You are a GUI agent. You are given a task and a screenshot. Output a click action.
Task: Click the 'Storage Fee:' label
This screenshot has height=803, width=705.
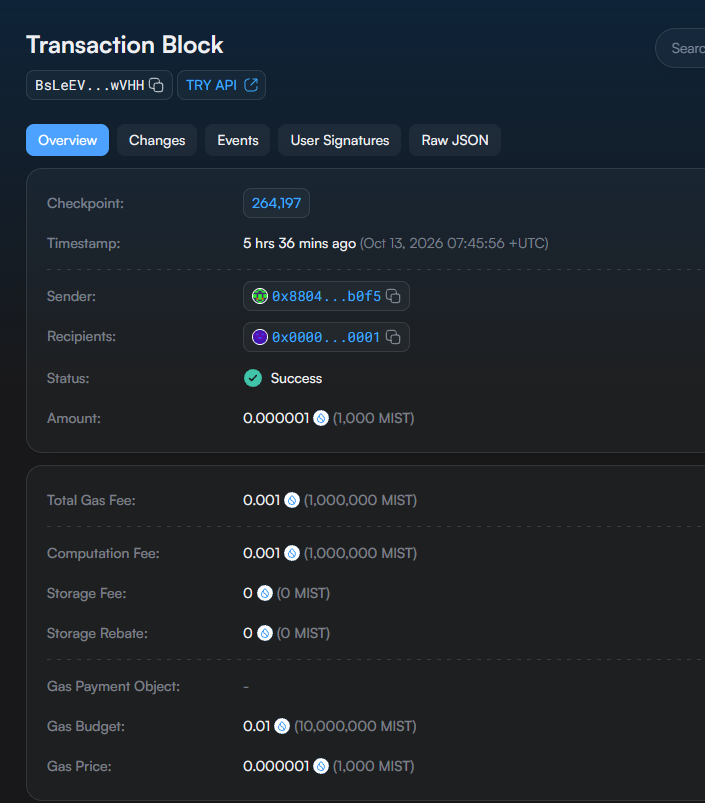[87, 594]
